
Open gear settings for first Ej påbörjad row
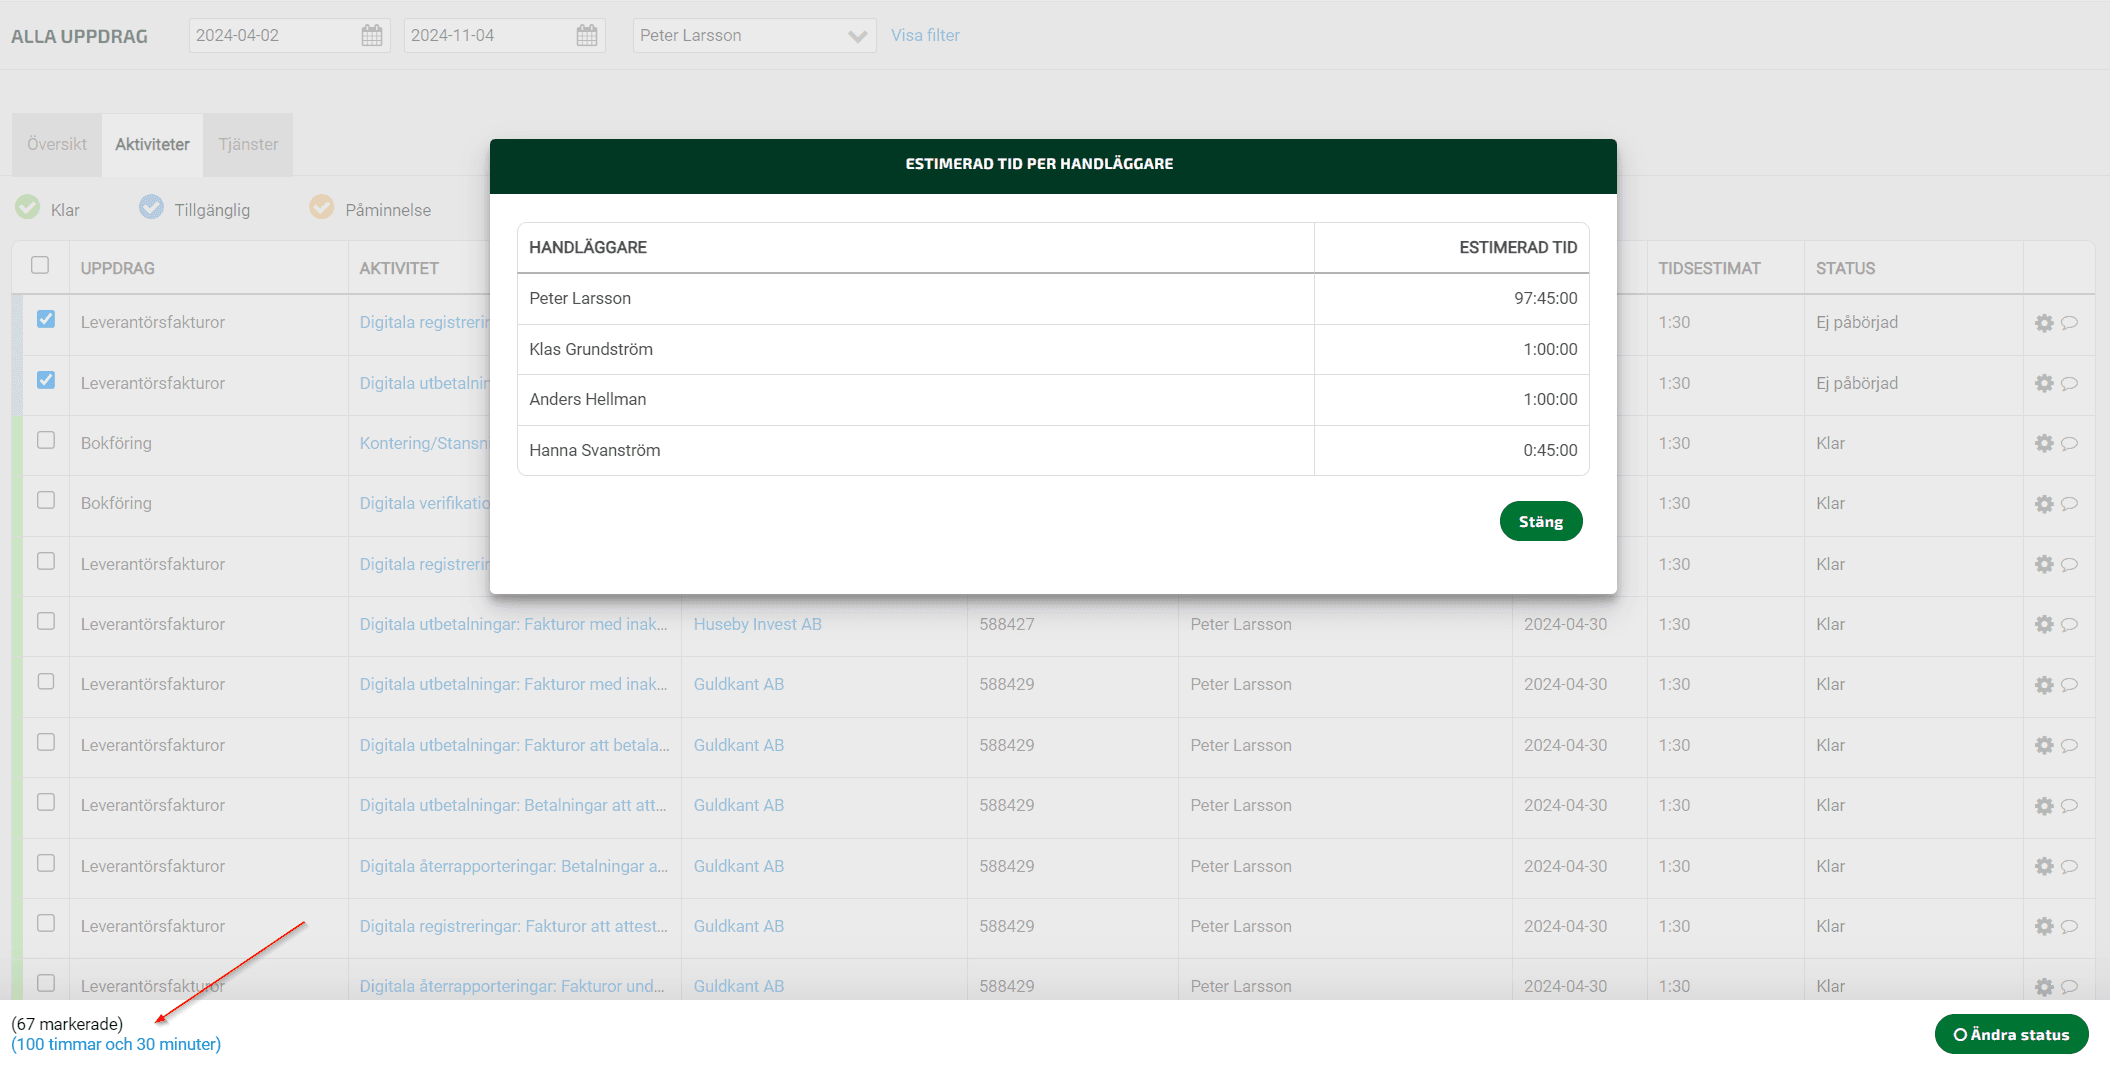tap(2044, 323)
